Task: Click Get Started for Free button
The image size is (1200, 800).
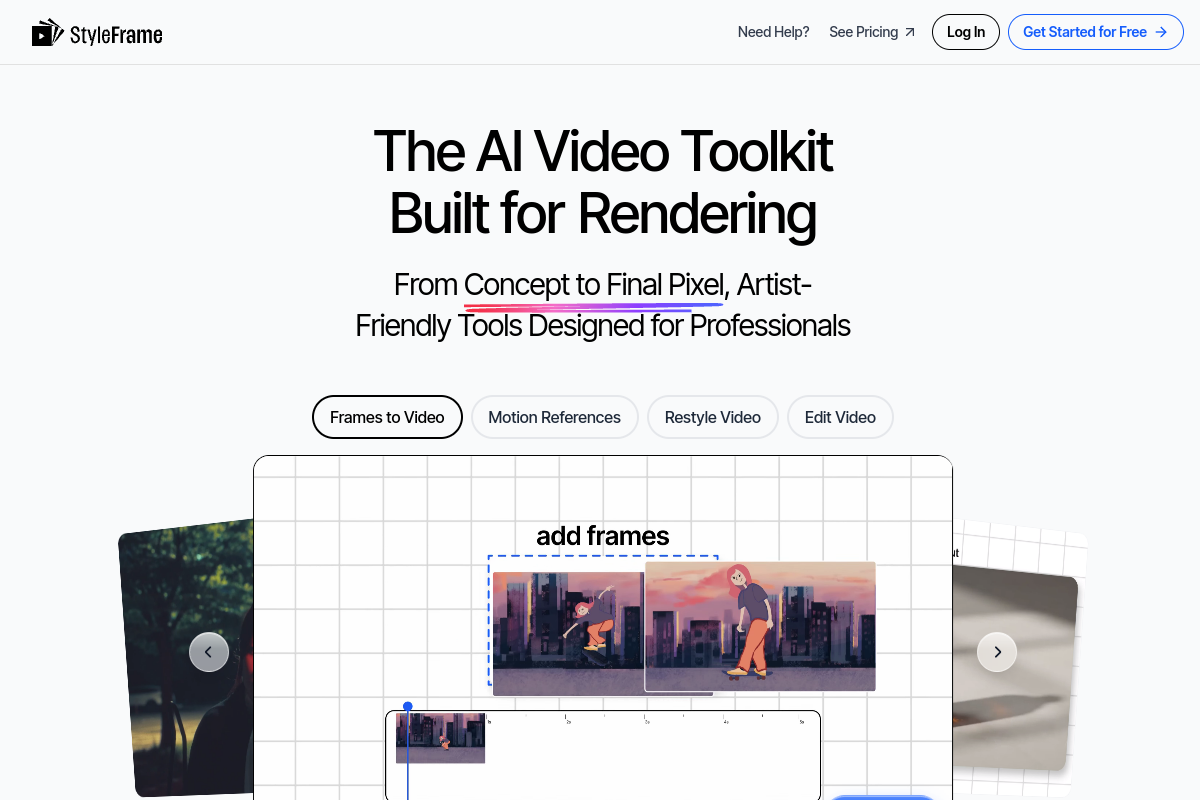Action: click(1096, 32)
